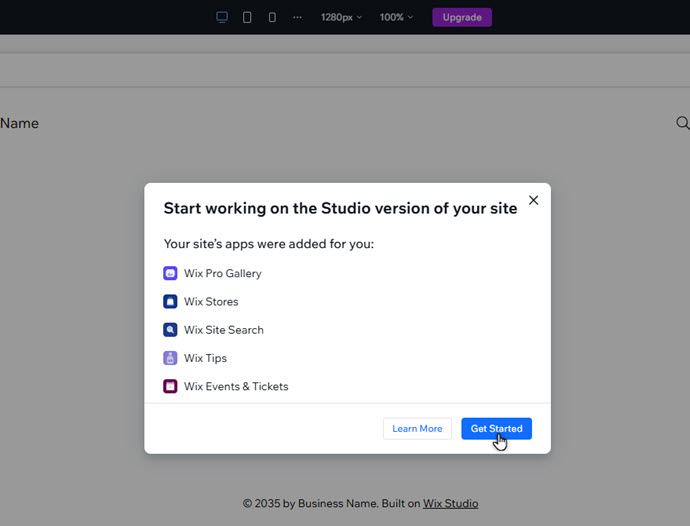
Task: Open the Wix Studio footer link
Action: tap(451, 503)
